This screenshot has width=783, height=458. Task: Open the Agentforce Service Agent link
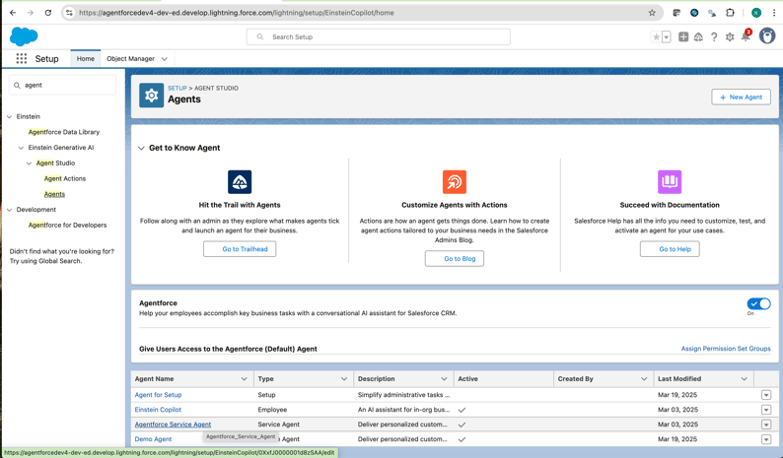tap(173, 424)
